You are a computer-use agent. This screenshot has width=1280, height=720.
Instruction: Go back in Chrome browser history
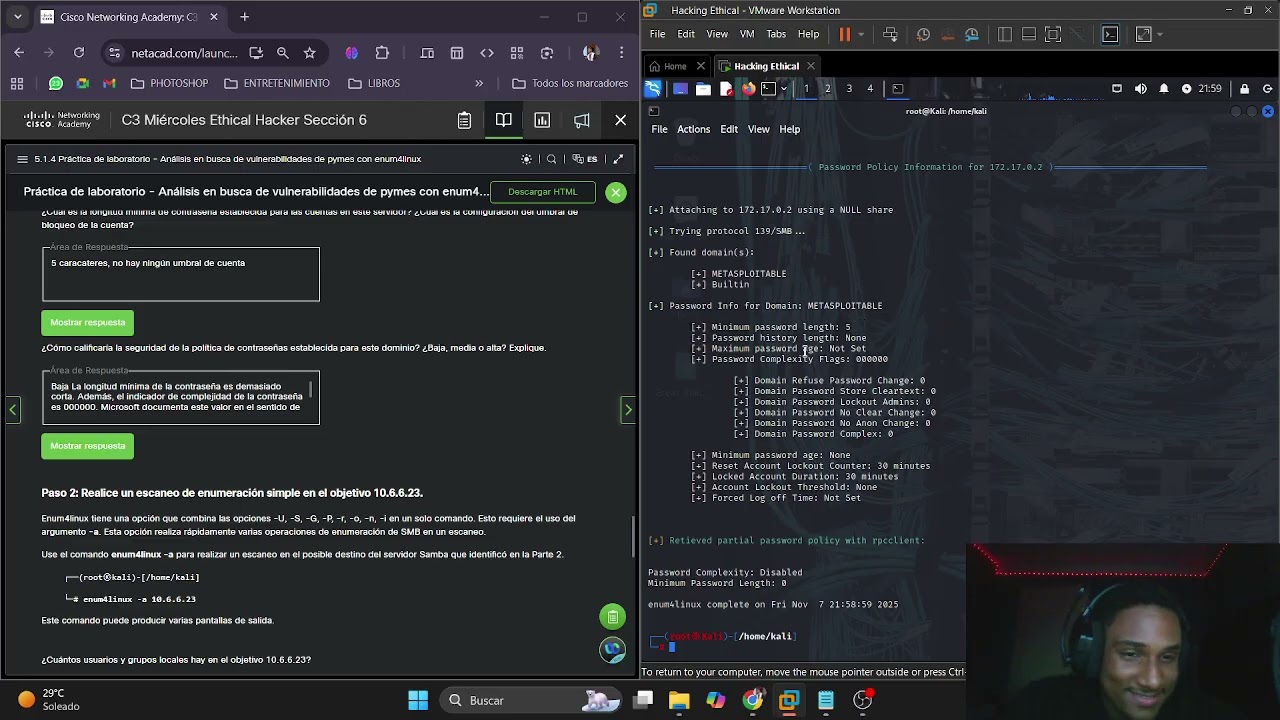[x=19, y=53]
